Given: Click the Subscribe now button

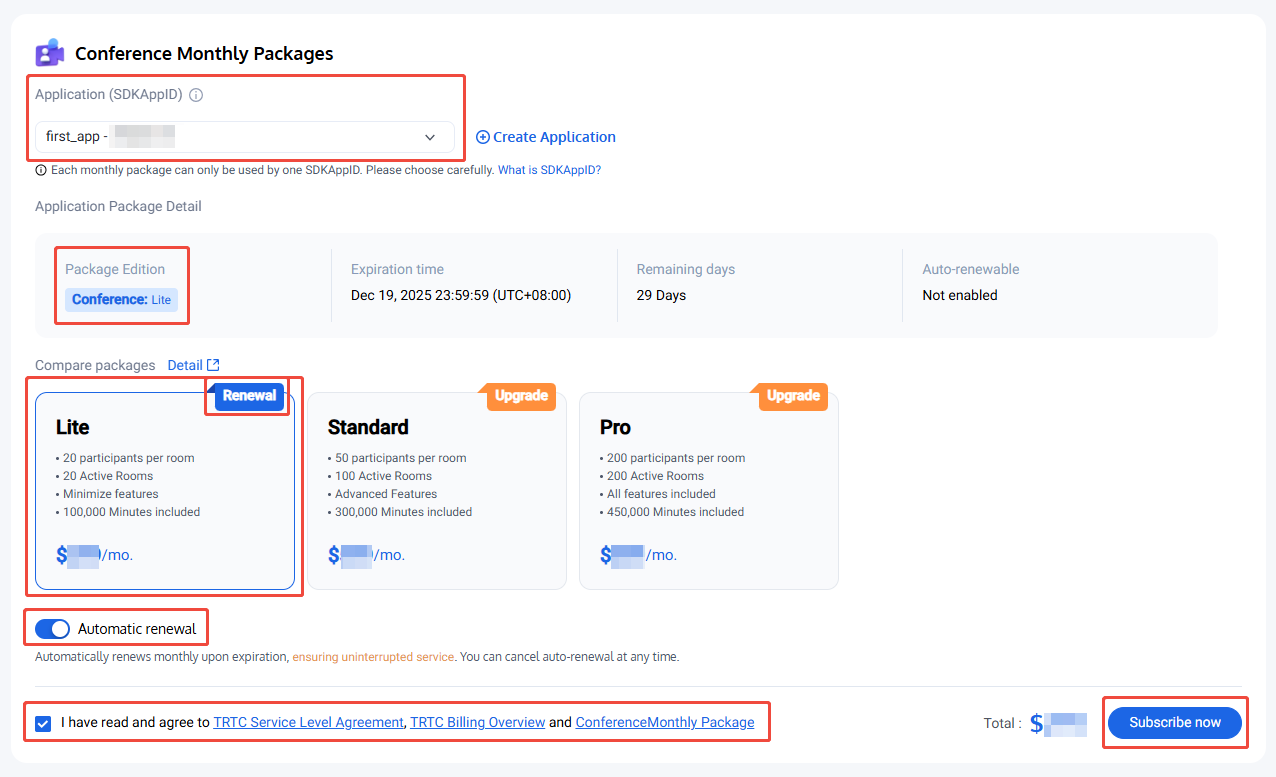Looking at the screenshot, I should [x=1174, y=722].
